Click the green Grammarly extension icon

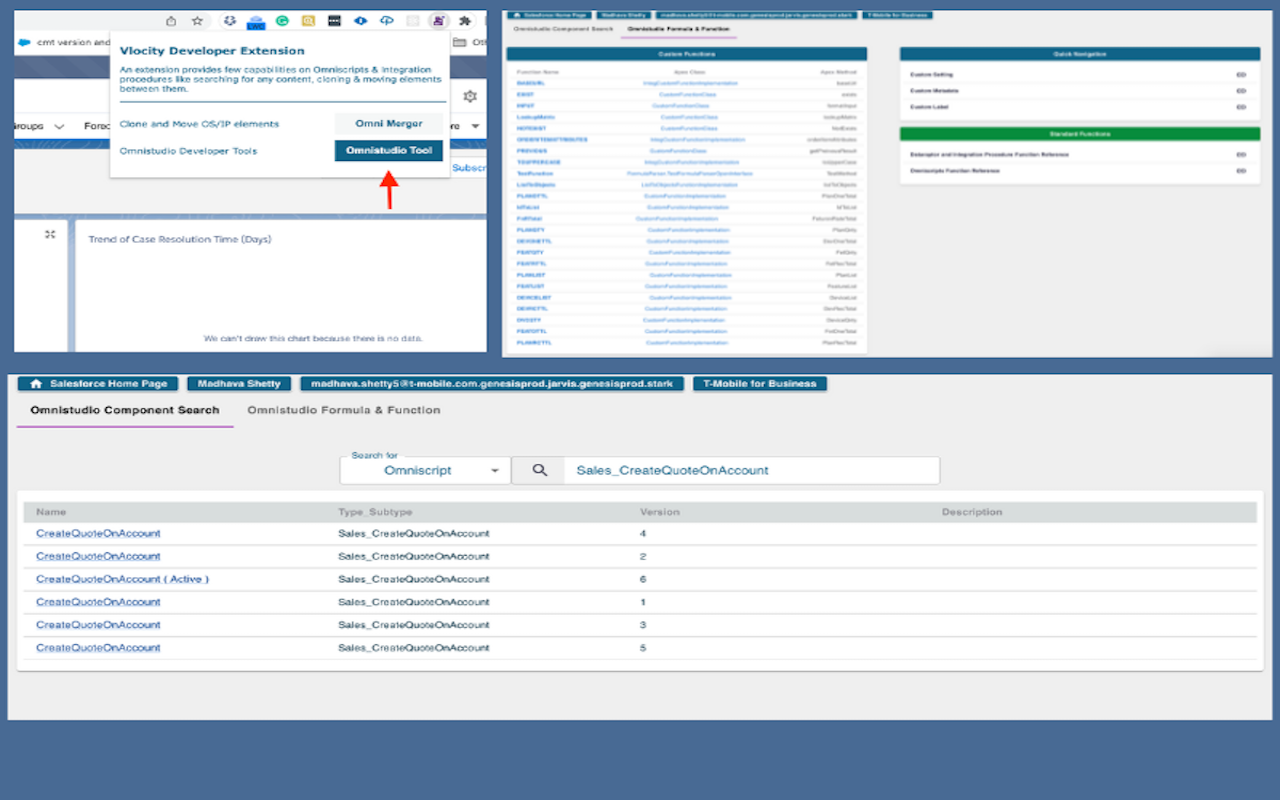(282, 20)
